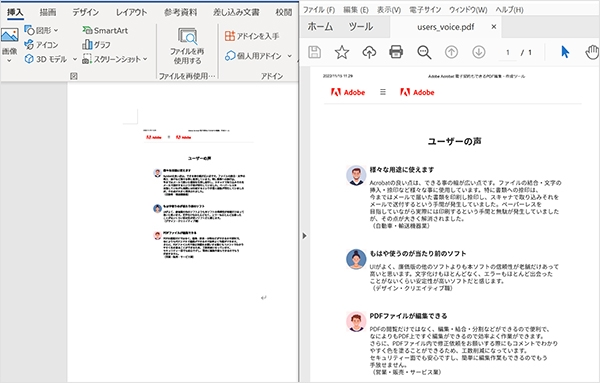This screenshot has width=600, height=383.
Task: Open the ファイル (F) menu in Acrobat
Action: pos(319,10)
